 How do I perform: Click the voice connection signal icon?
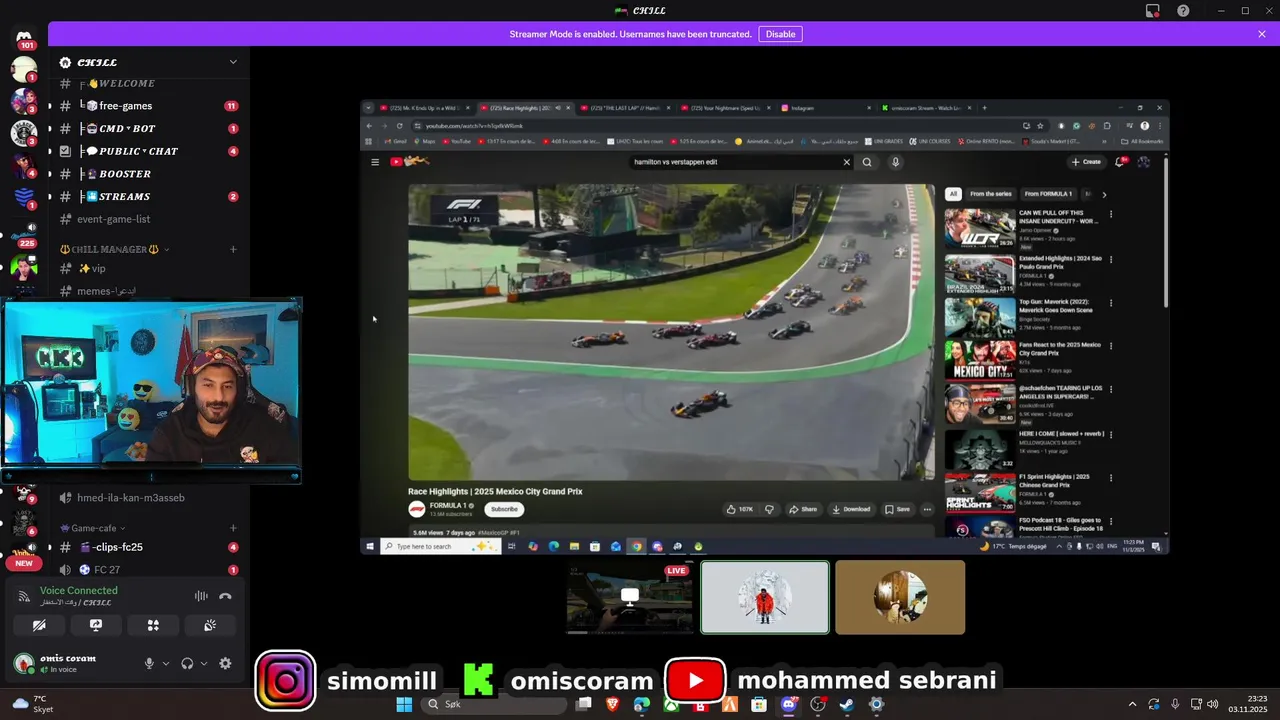click(x=24, y=596)
